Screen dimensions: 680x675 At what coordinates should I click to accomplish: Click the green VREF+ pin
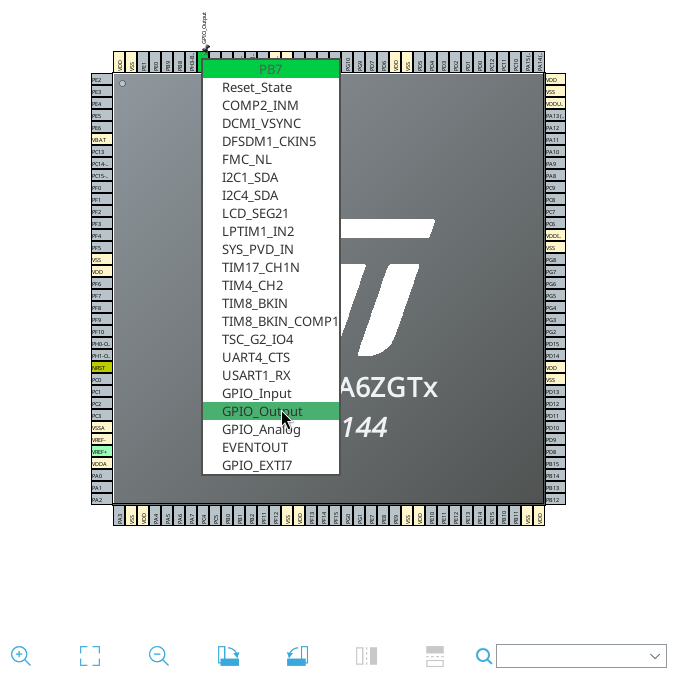101,452
